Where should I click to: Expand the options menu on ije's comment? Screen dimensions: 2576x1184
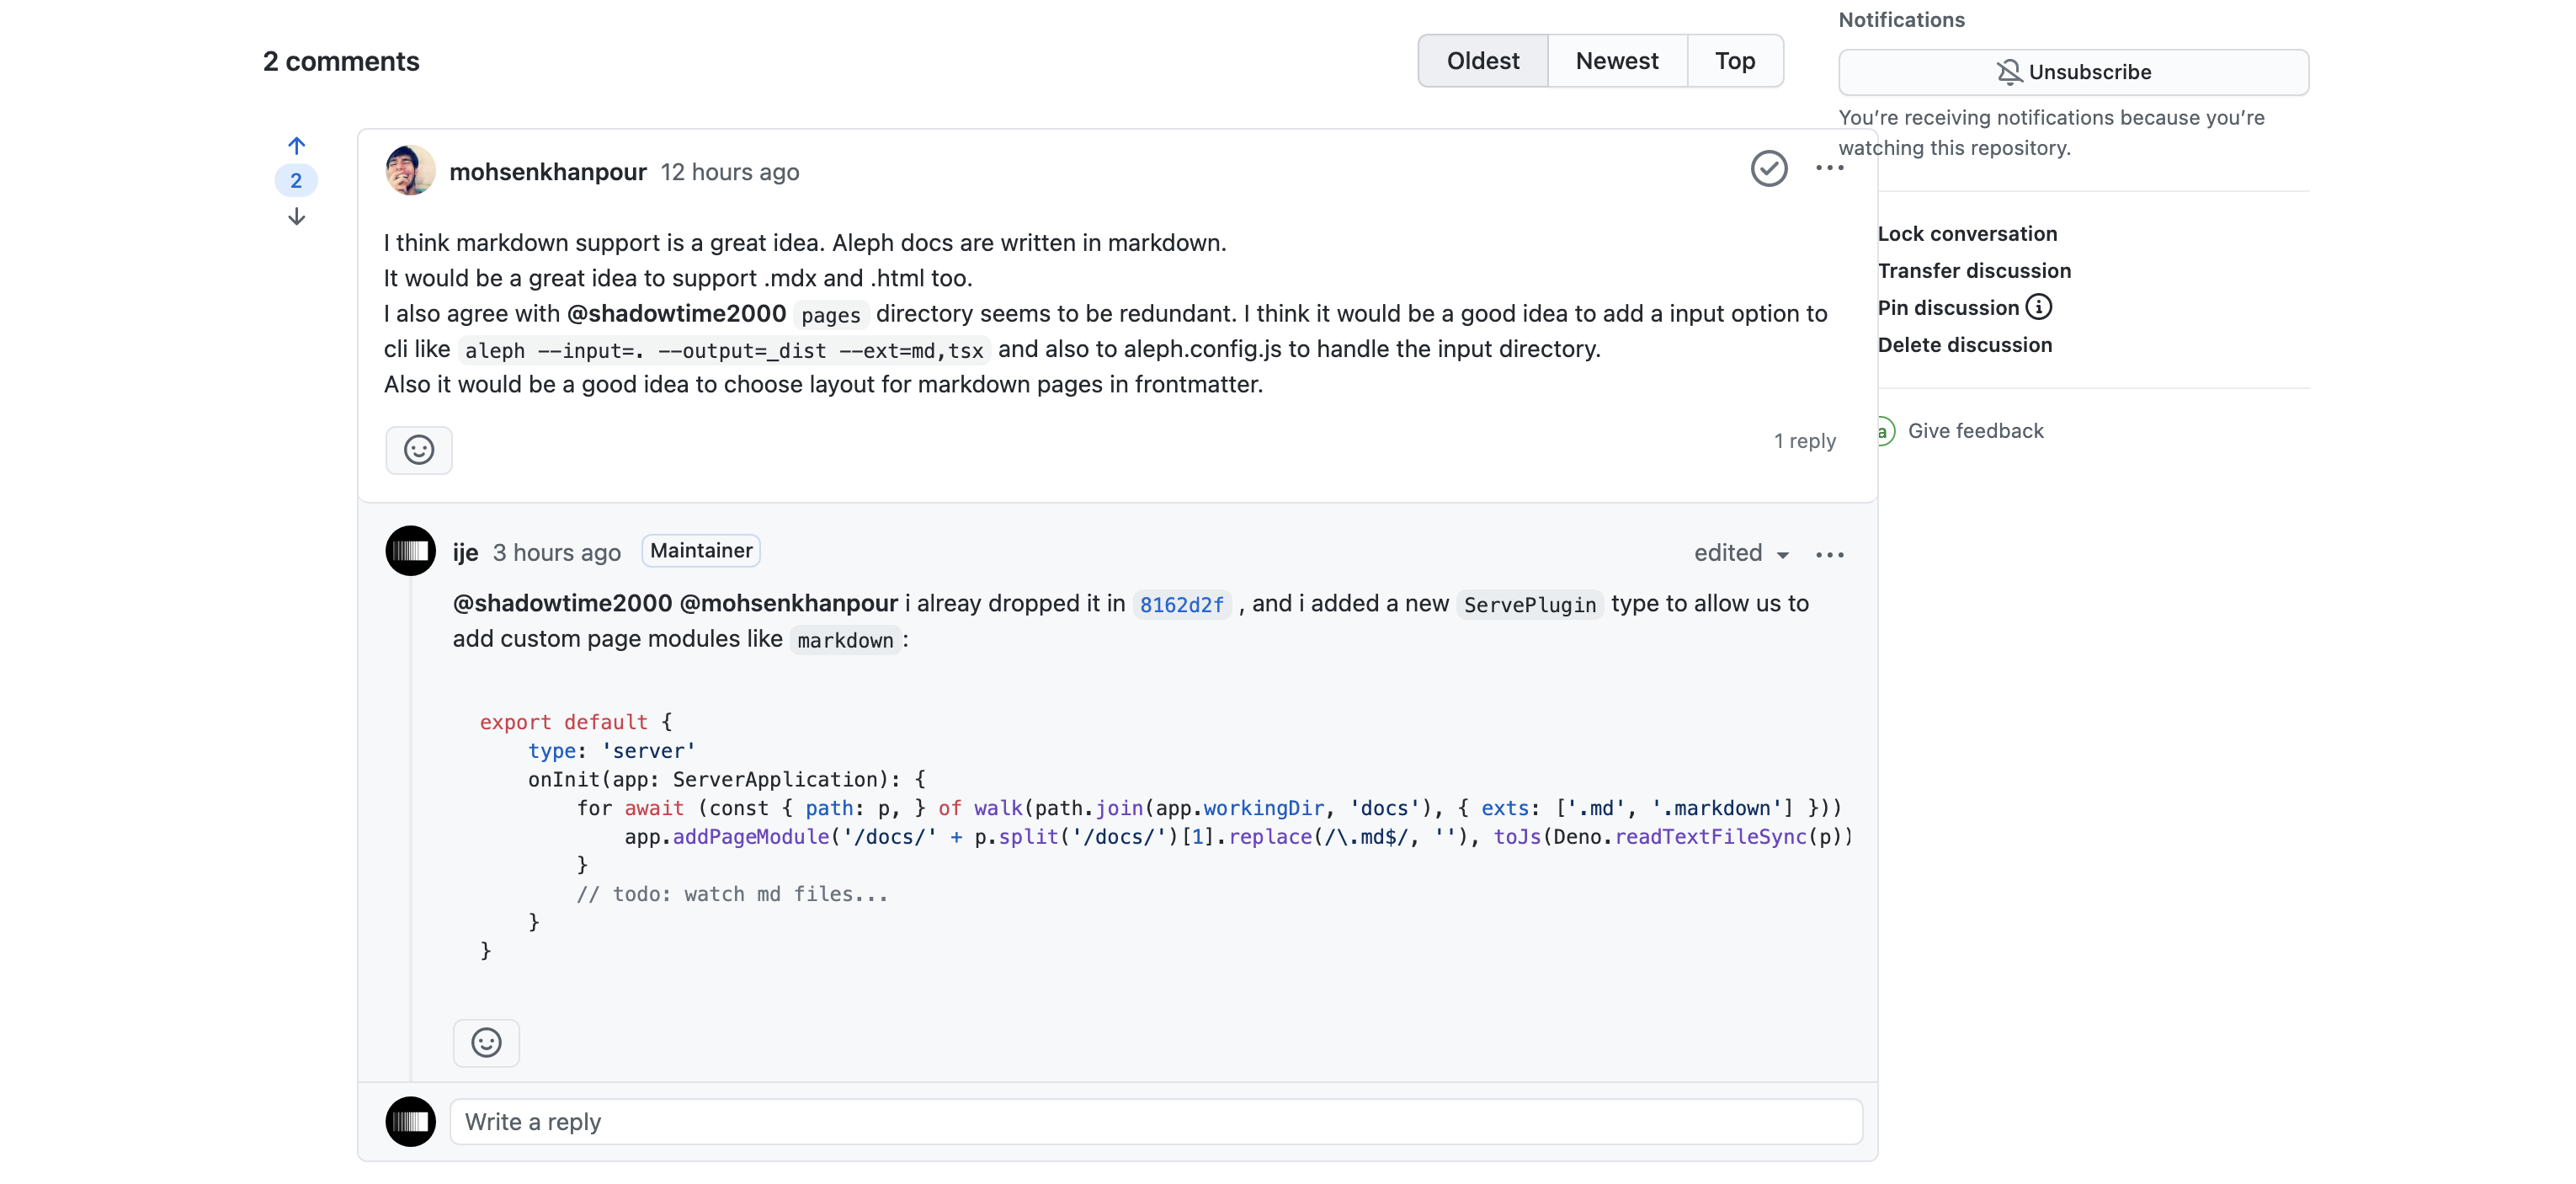coord(1829,553)
